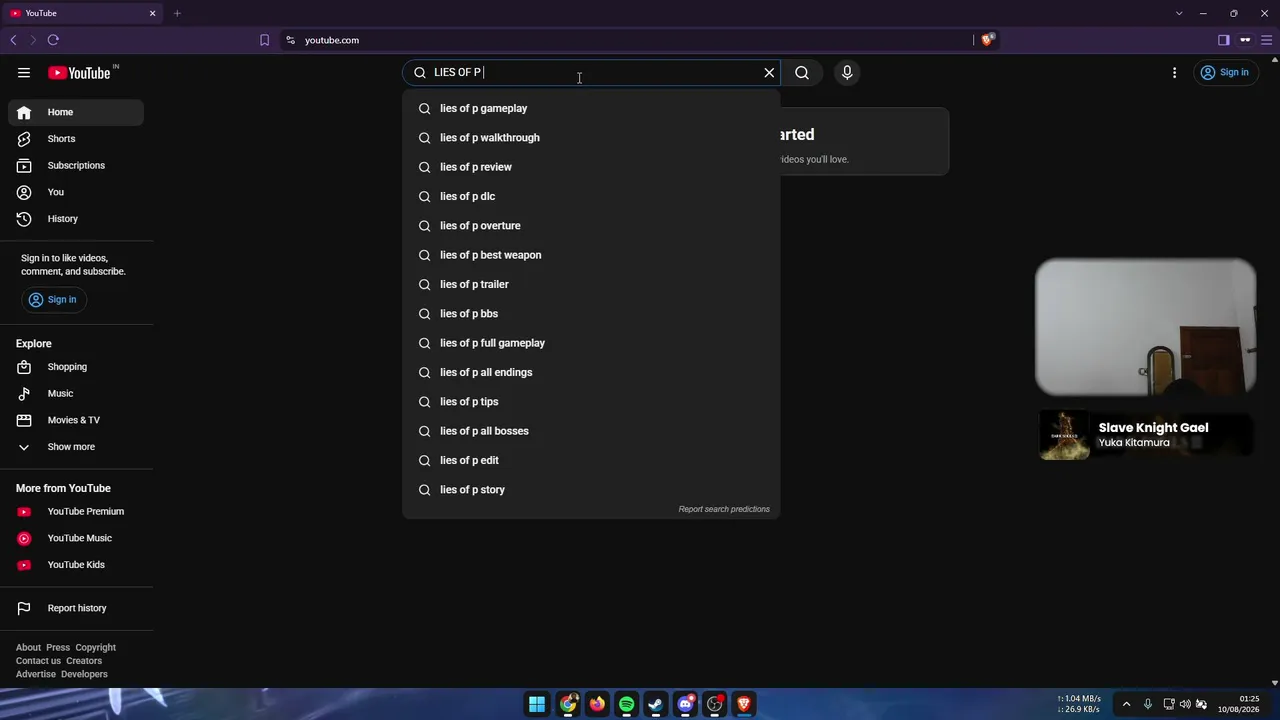
Task: Open Spotify from the taskbar
Action: point(626,704)
